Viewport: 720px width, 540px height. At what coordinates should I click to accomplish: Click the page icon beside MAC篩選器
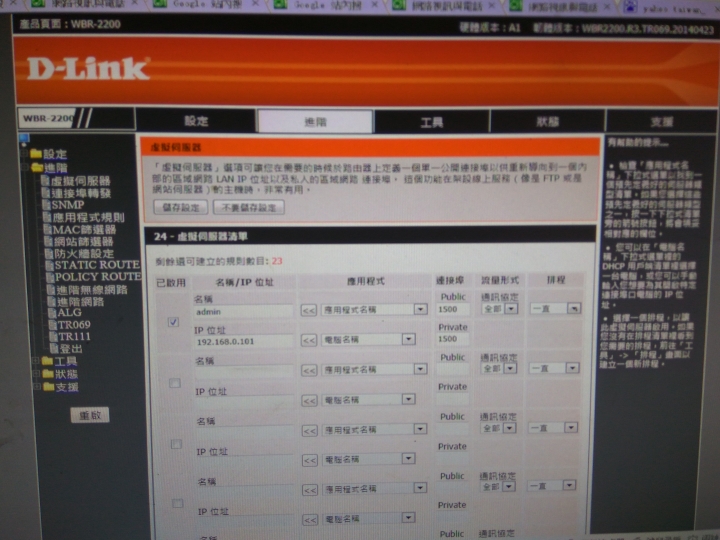coord(47,229)
